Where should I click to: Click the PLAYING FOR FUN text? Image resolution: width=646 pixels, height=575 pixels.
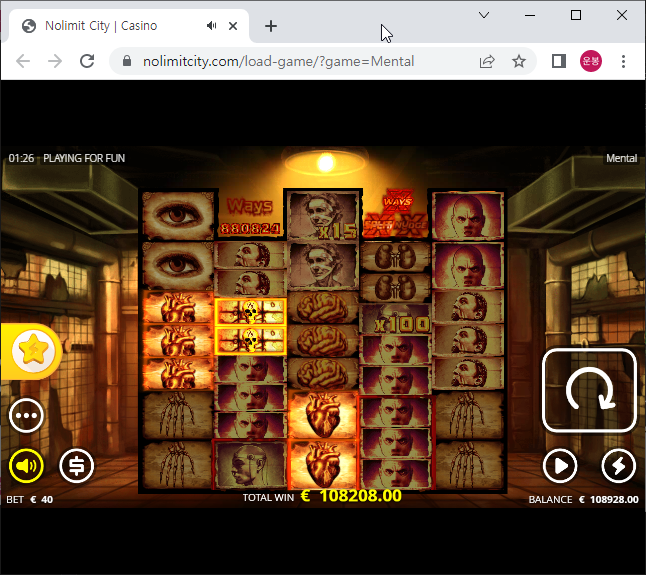click(x=84, y=158)
